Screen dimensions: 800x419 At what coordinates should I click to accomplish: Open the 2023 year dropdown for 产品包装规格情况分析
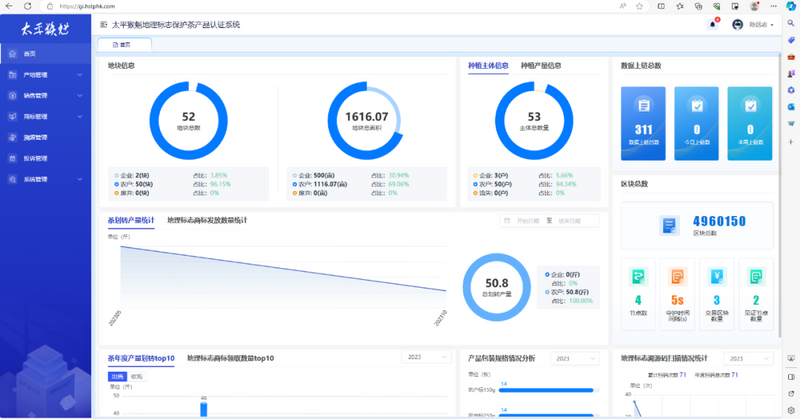[575, 357]
